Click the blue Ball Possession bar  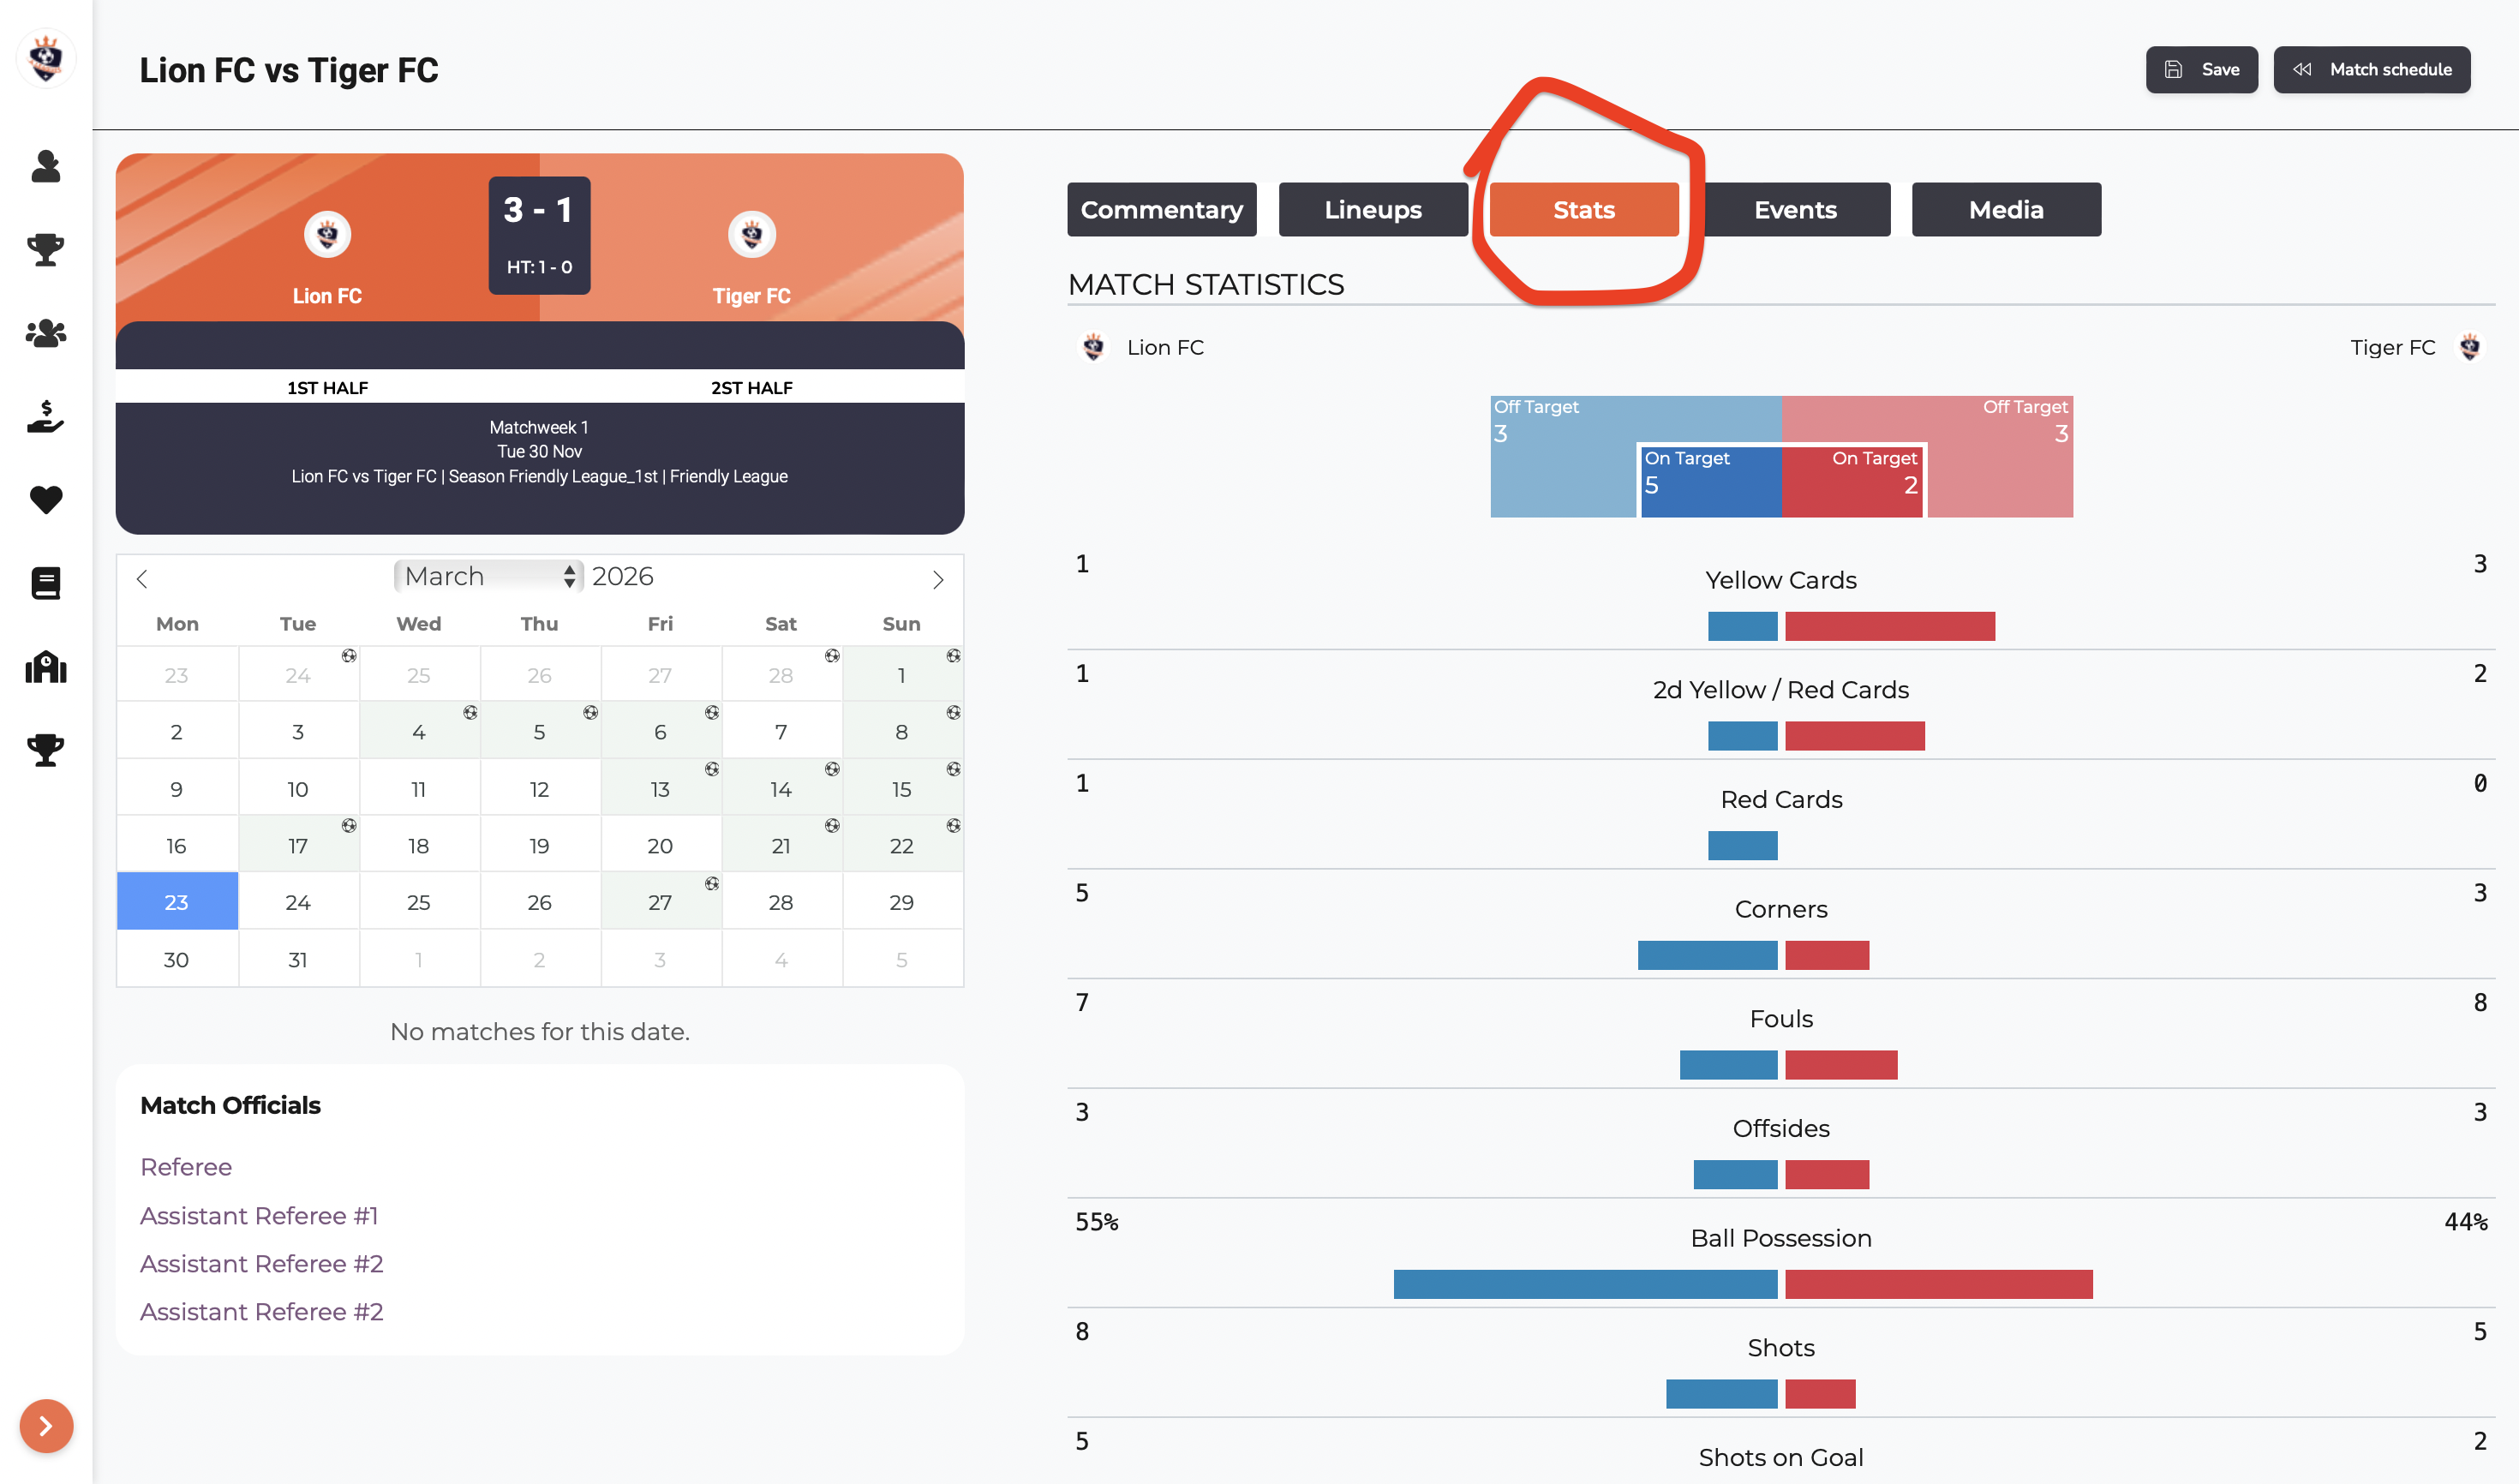[1584, 1284]
